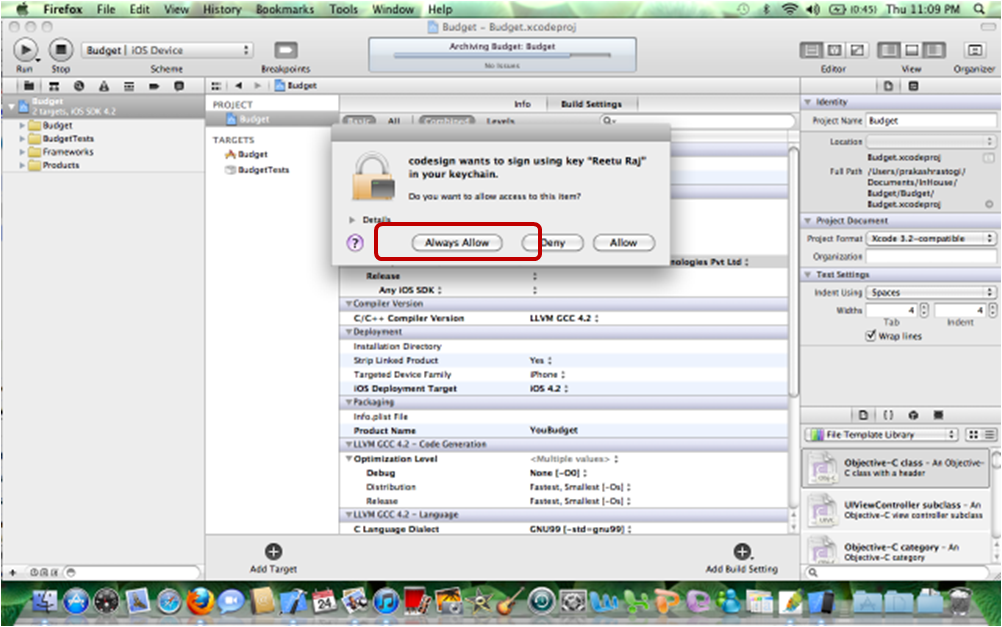Open the Tools menu
Image resolution: width=1002 pixels, height=627 pixels.
point(343,9)
